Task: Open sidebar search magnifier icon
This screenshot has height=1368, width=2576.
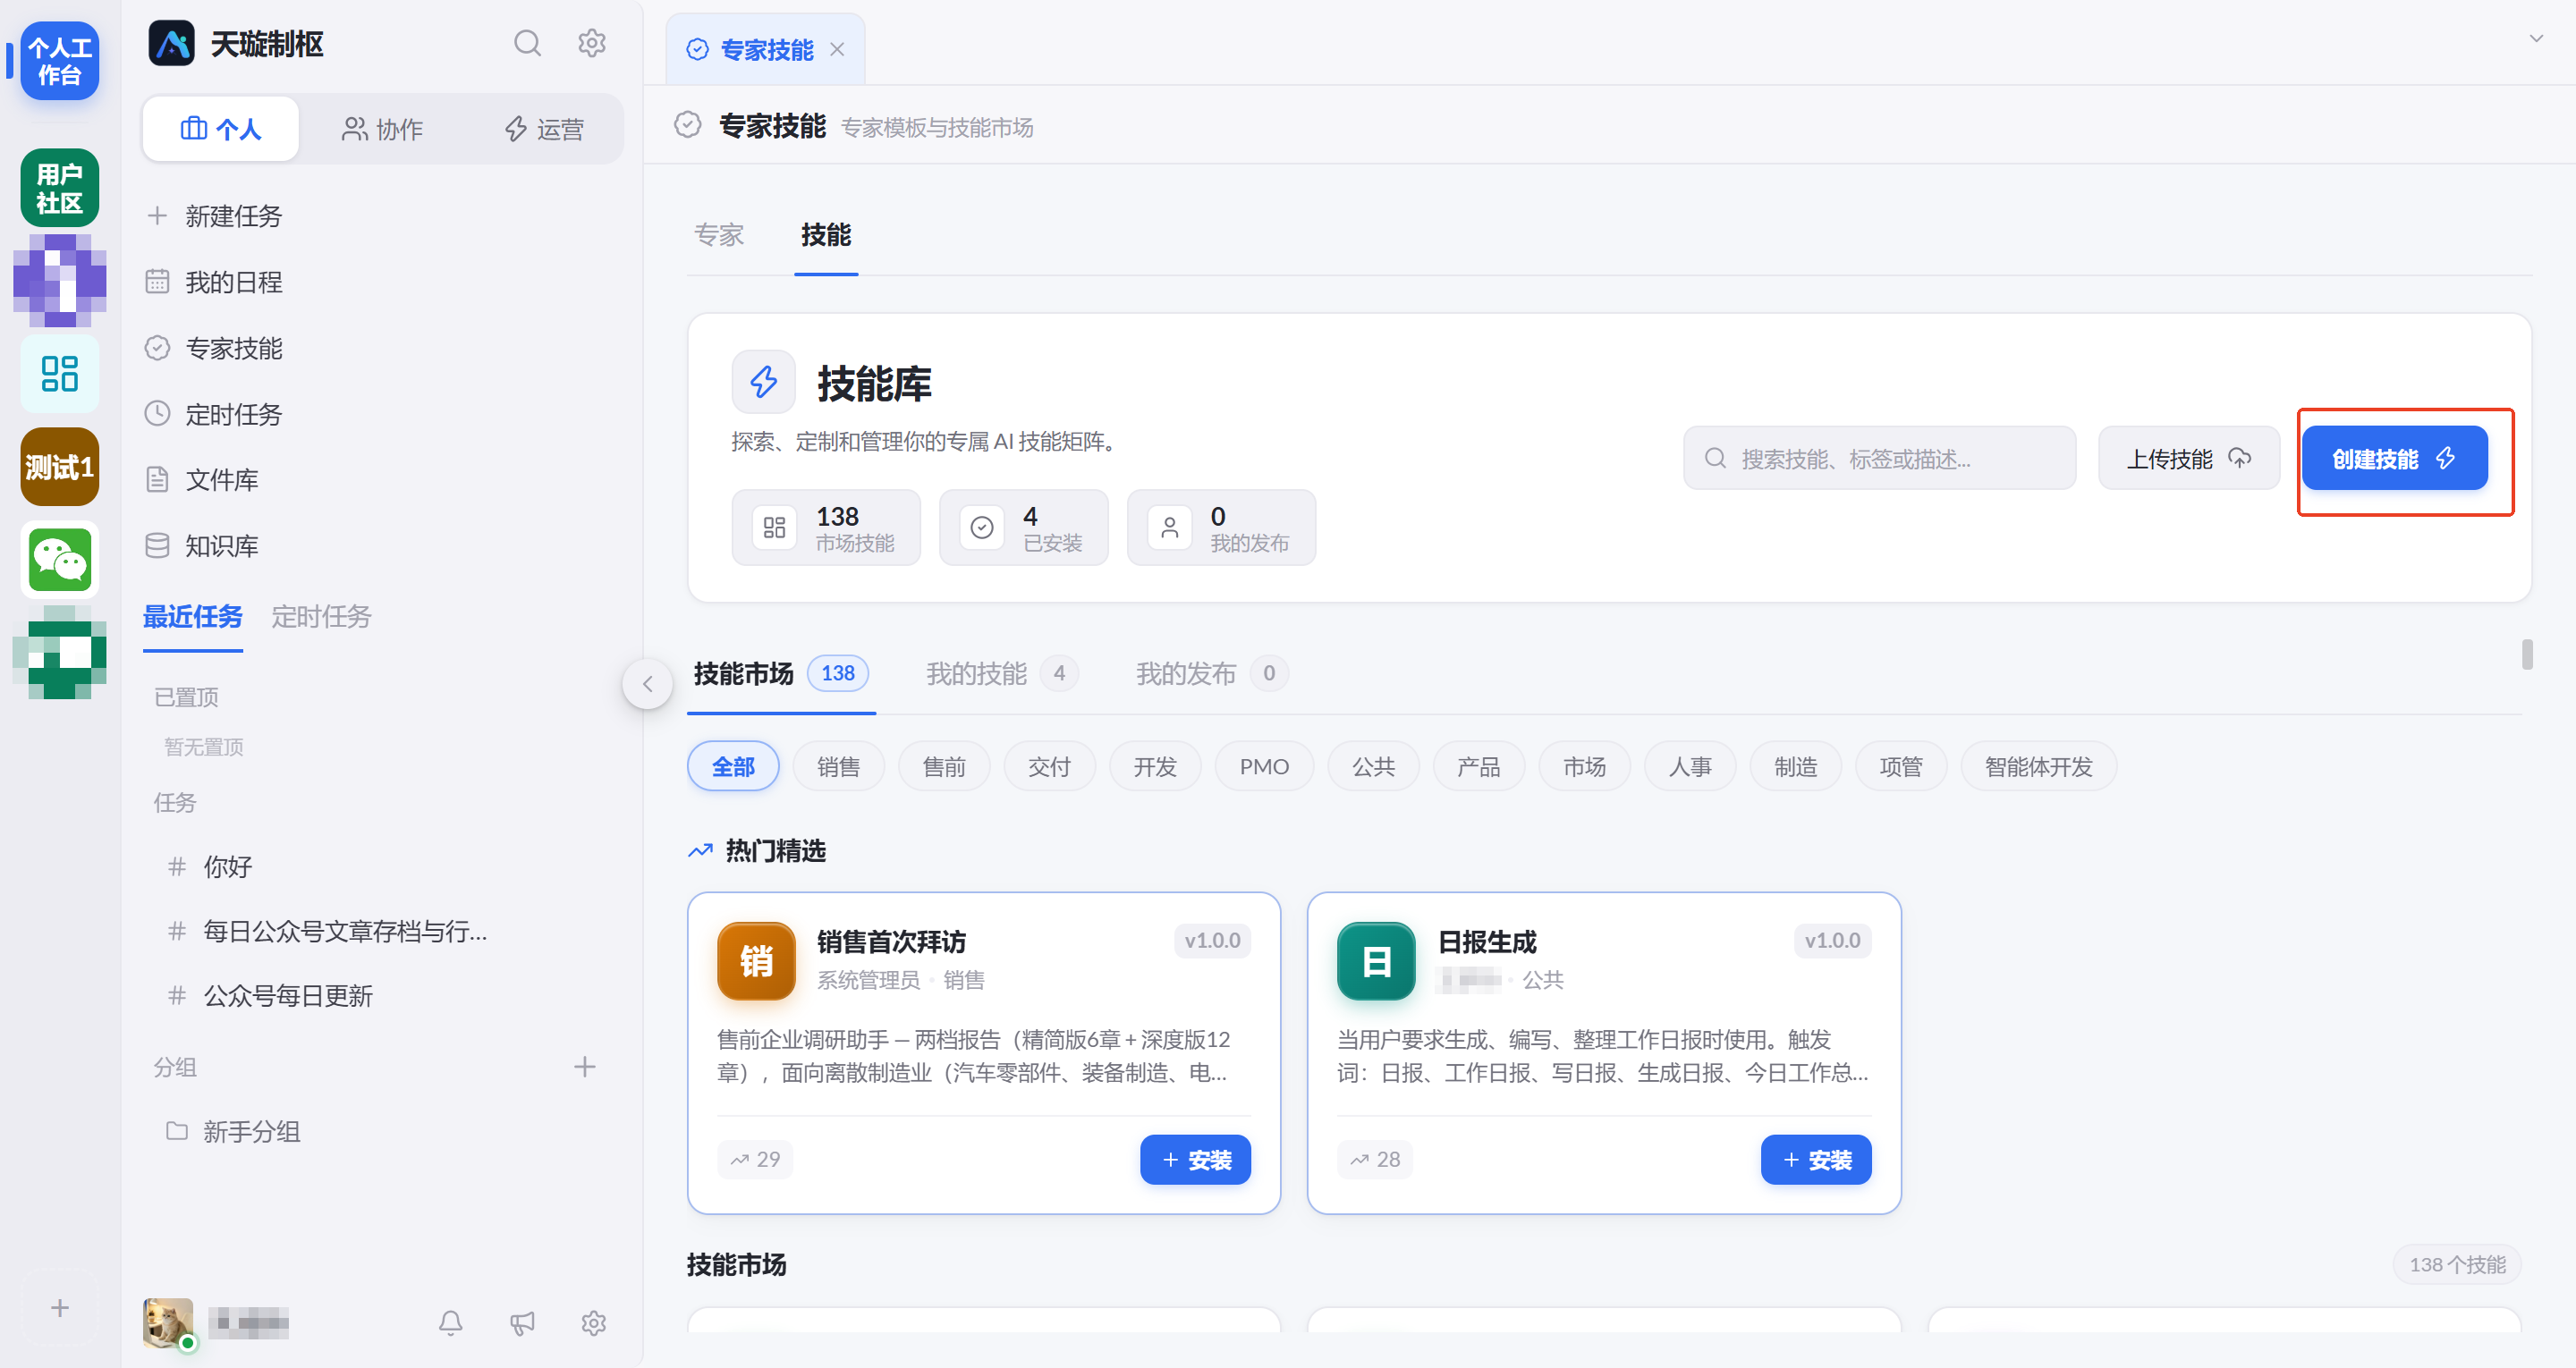Action: point(528,44)
